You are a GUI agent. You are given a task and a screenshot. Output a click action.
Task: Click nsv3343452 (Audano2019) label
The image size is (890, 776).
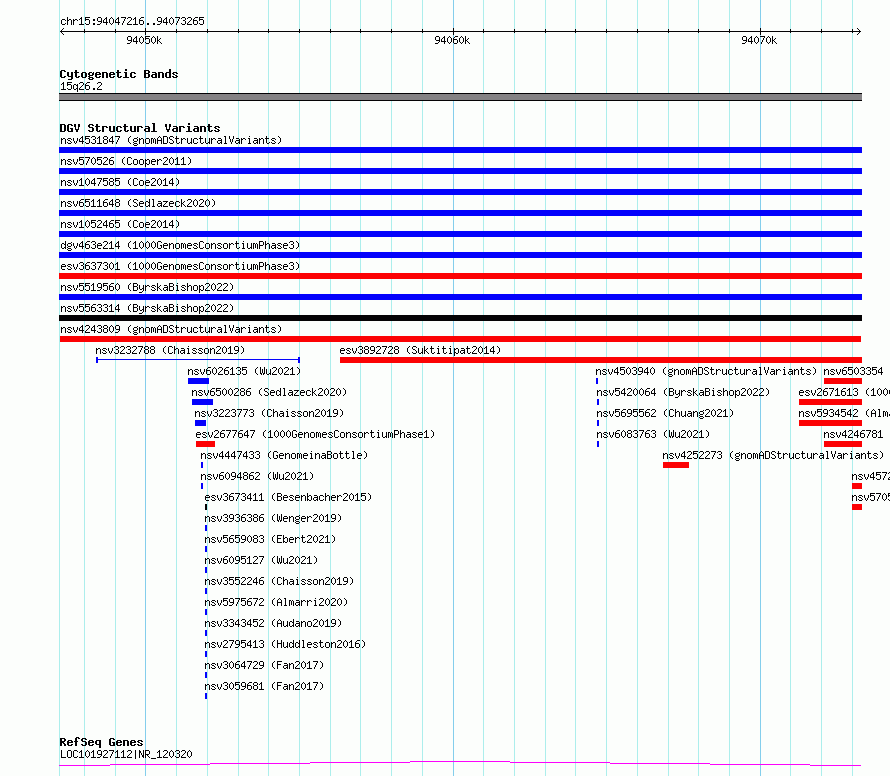273,623
